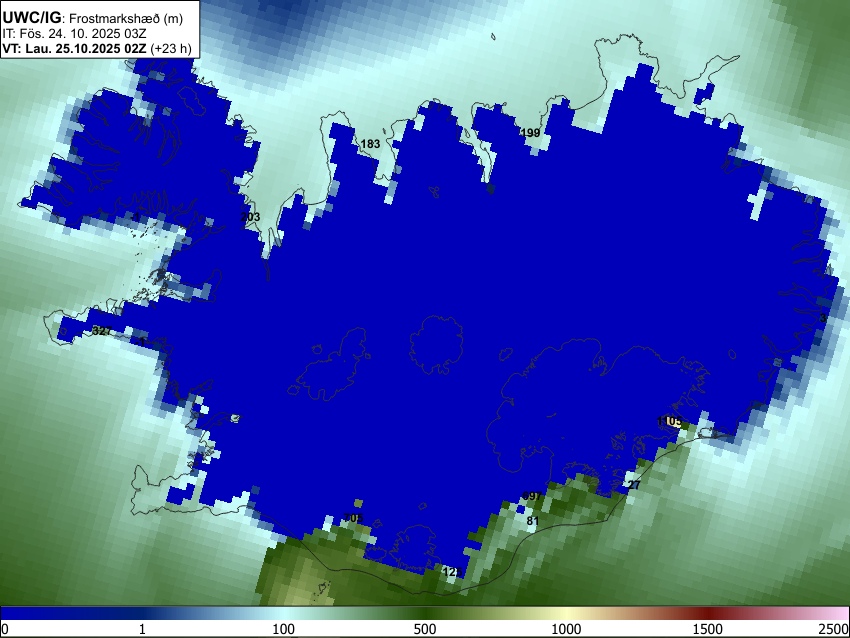The image size is (850, 638).
Task: Click the station value '203' on the map
Action: click(250, 217)
